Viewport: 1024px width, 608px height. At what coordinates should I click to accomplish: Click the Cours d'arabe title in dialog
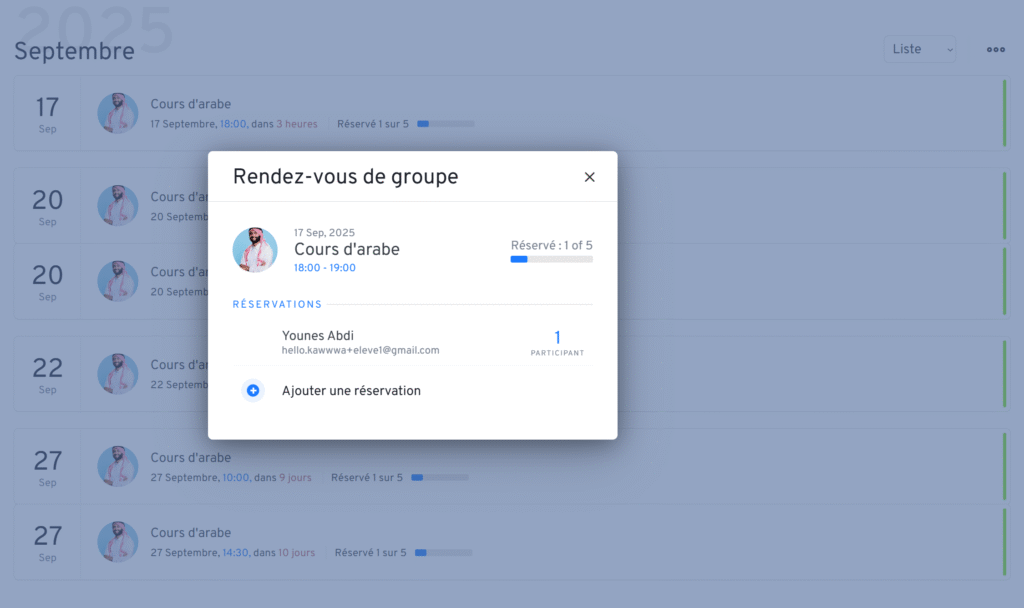pos(347,249)
